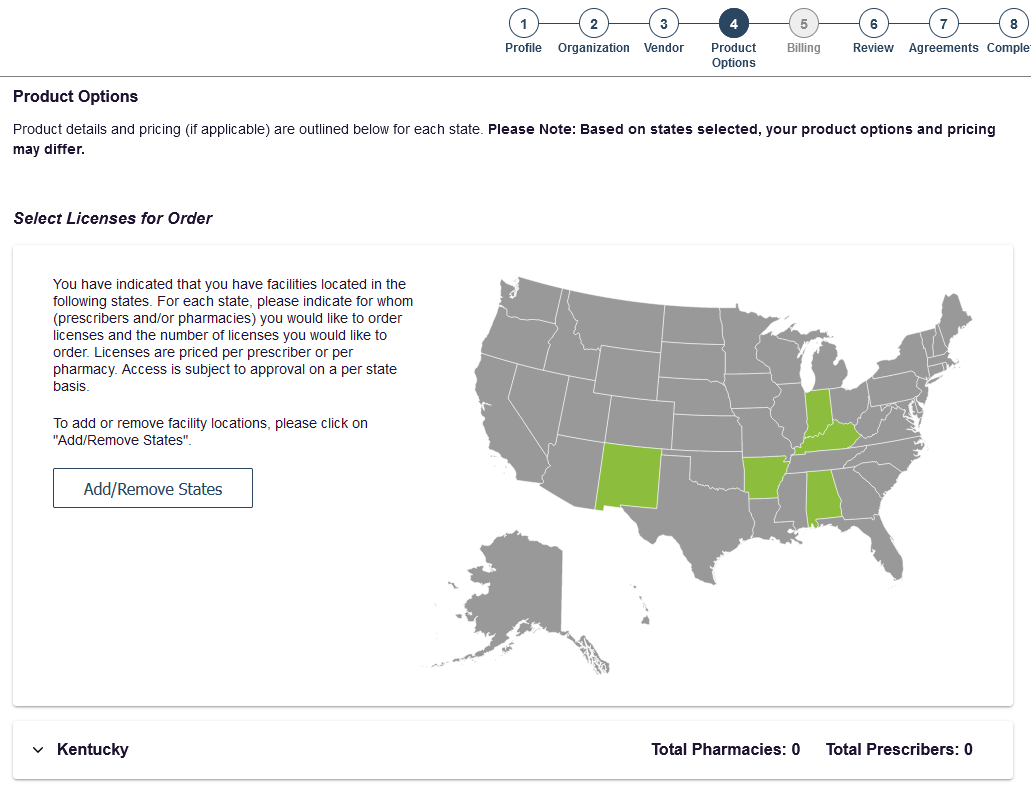Screen dimensions: 1031x792
Task: Go to step 2 Organization circle
Action: [x=594, y=24]
